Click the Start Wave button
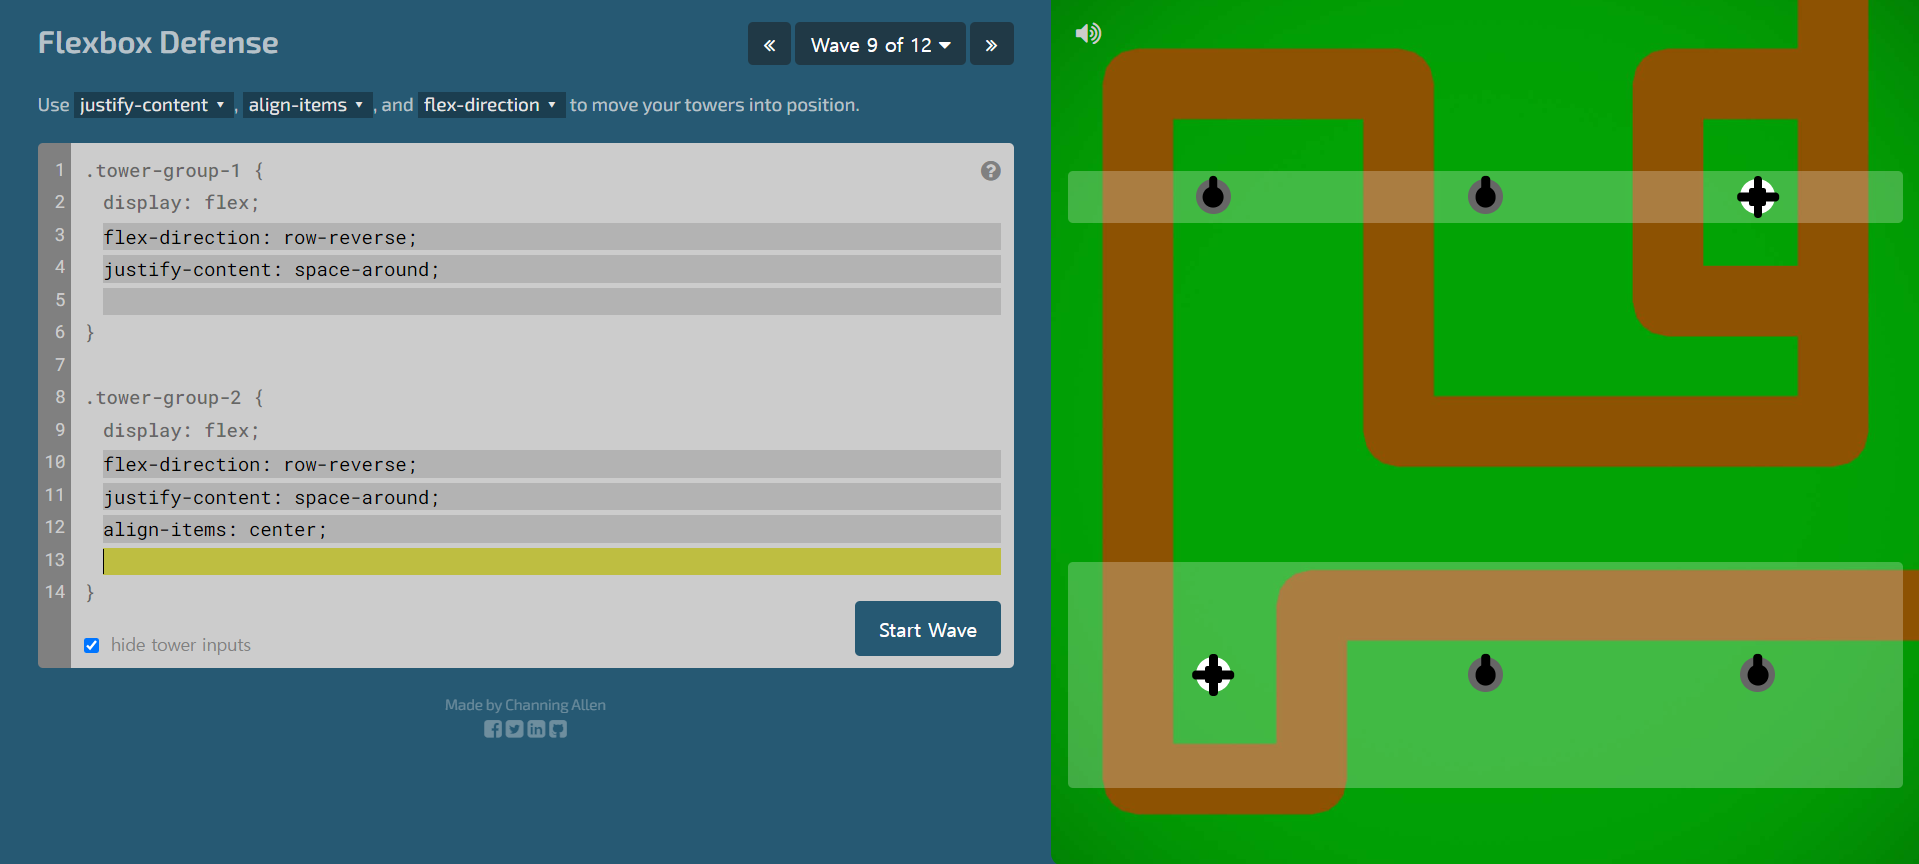This screenshot has height=864, width=1919. pos(927,629)
